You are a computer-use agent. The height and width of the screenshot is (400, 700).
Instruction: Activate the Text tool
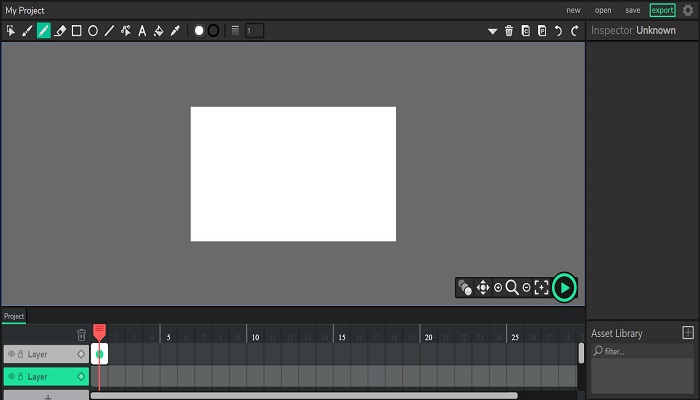click(142, 31)
